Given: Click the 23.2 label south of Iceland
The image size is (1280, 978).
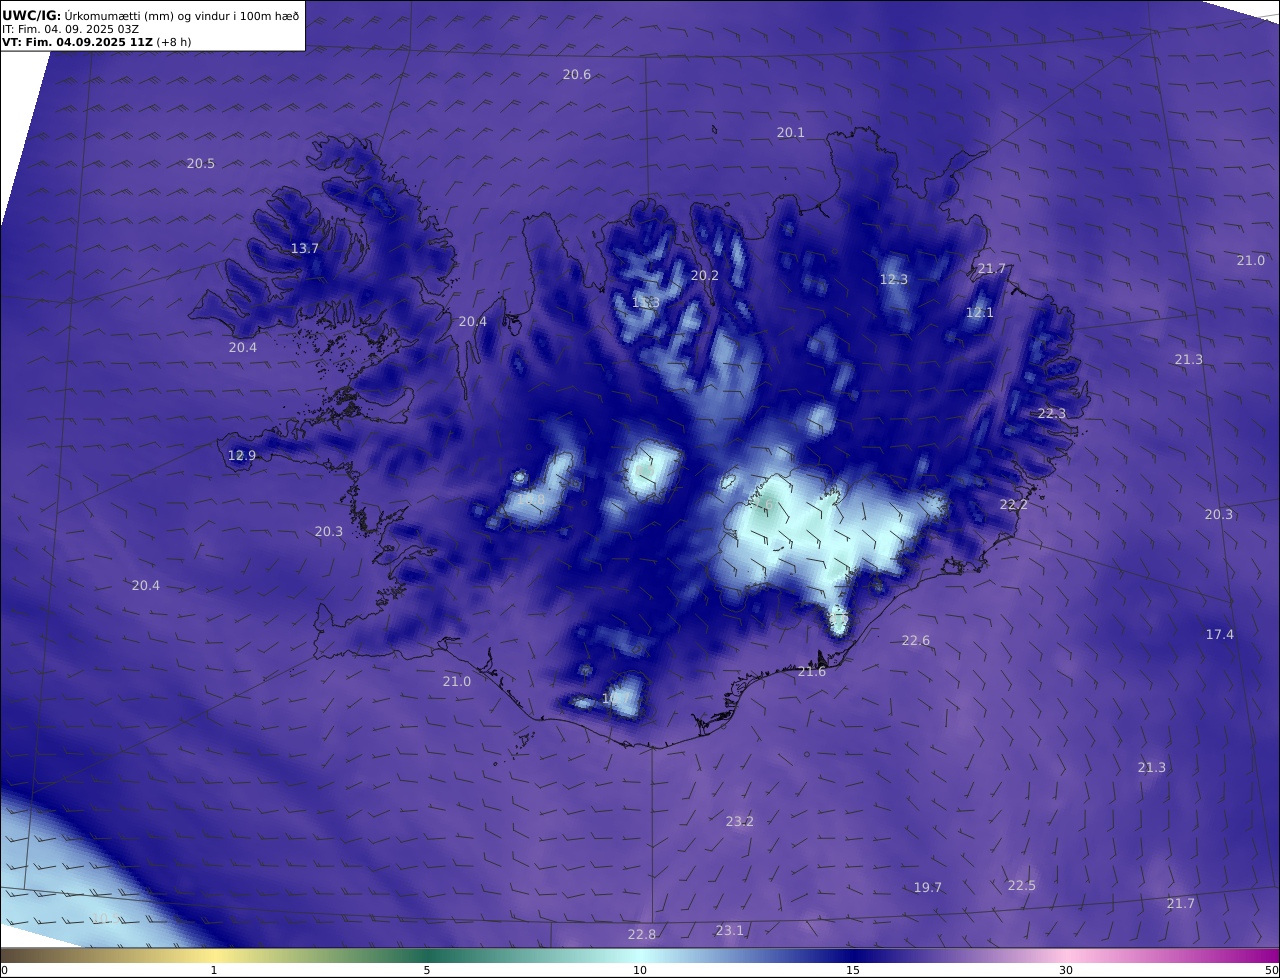Looking at the screenshot, I should 739,822.
